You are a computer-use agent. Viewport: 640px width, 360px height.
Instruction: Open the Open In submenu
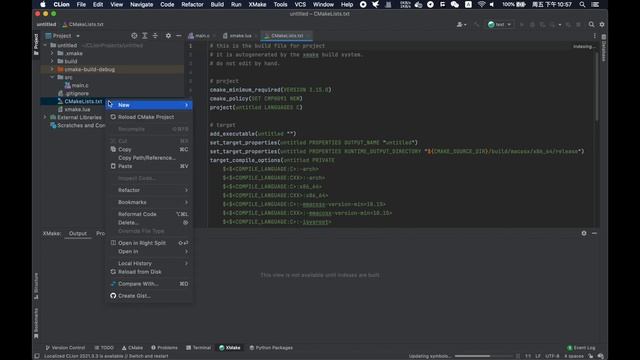[149, 251]
